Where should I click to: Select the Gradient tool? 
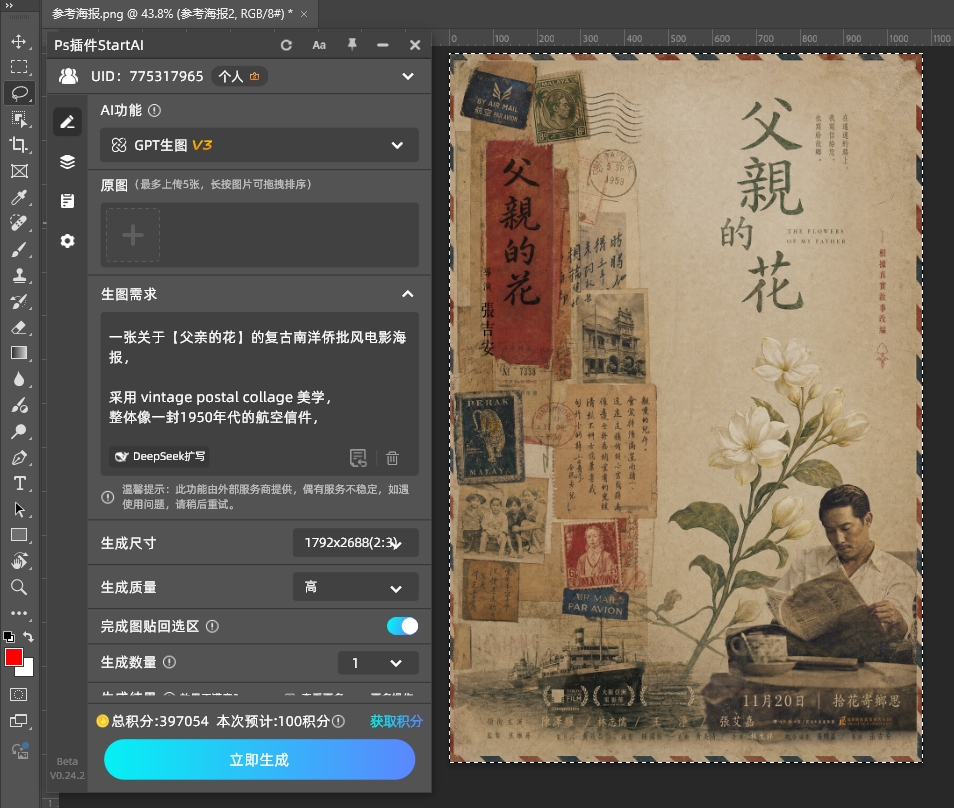tap(19, 353)
